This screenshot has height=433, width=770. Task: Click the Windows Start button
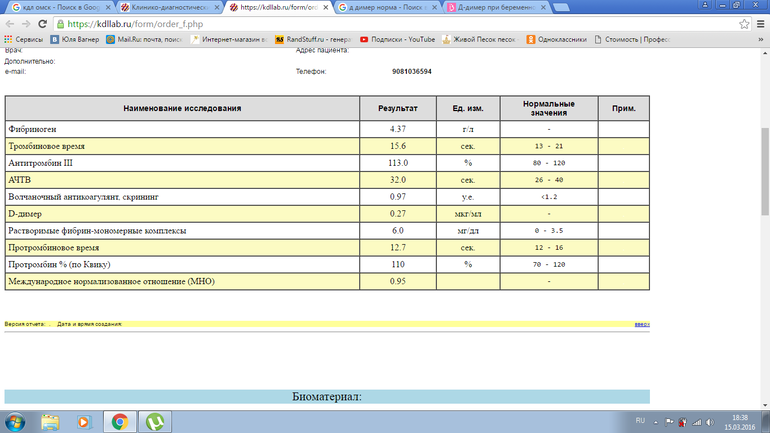[16, 421]
